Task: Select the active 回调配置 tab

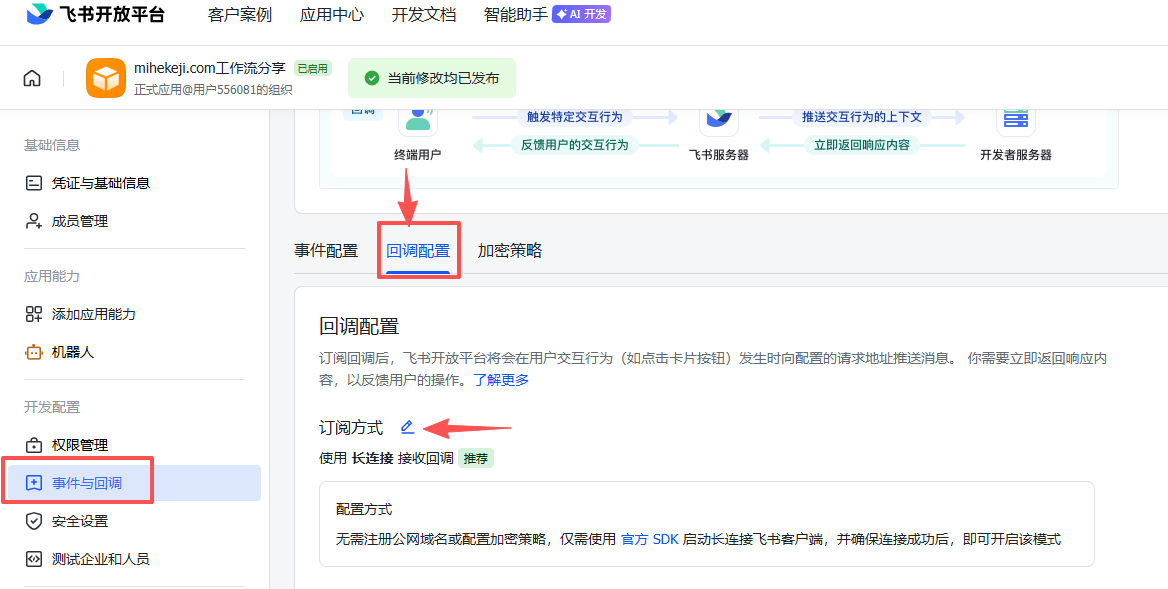Action: pyautogui.click(x=419, y=250)
